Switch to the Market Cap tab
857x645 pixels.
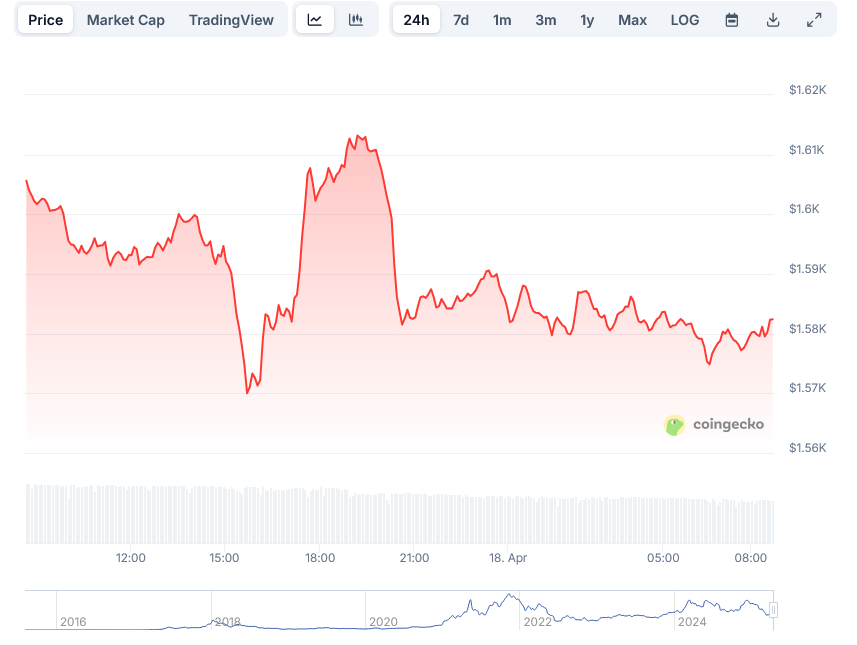125,19
